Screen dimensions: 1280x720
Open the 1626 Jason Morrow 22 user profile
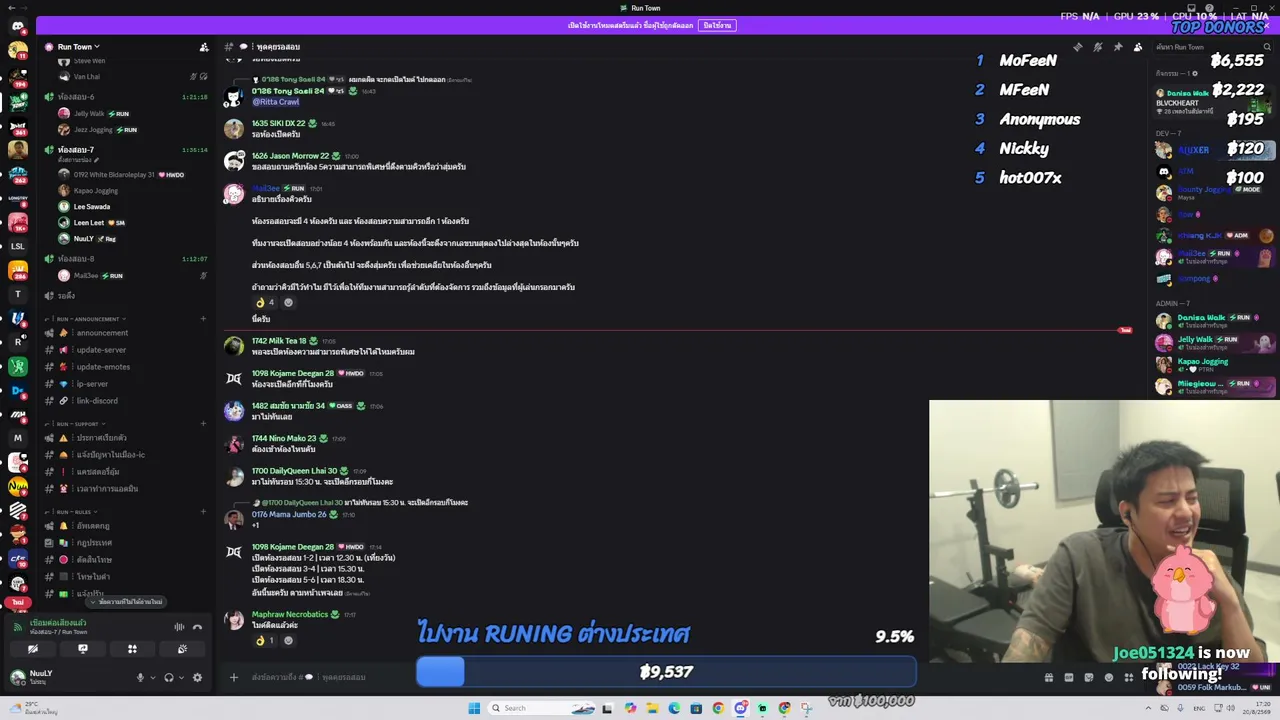click(x=290, y=156)
